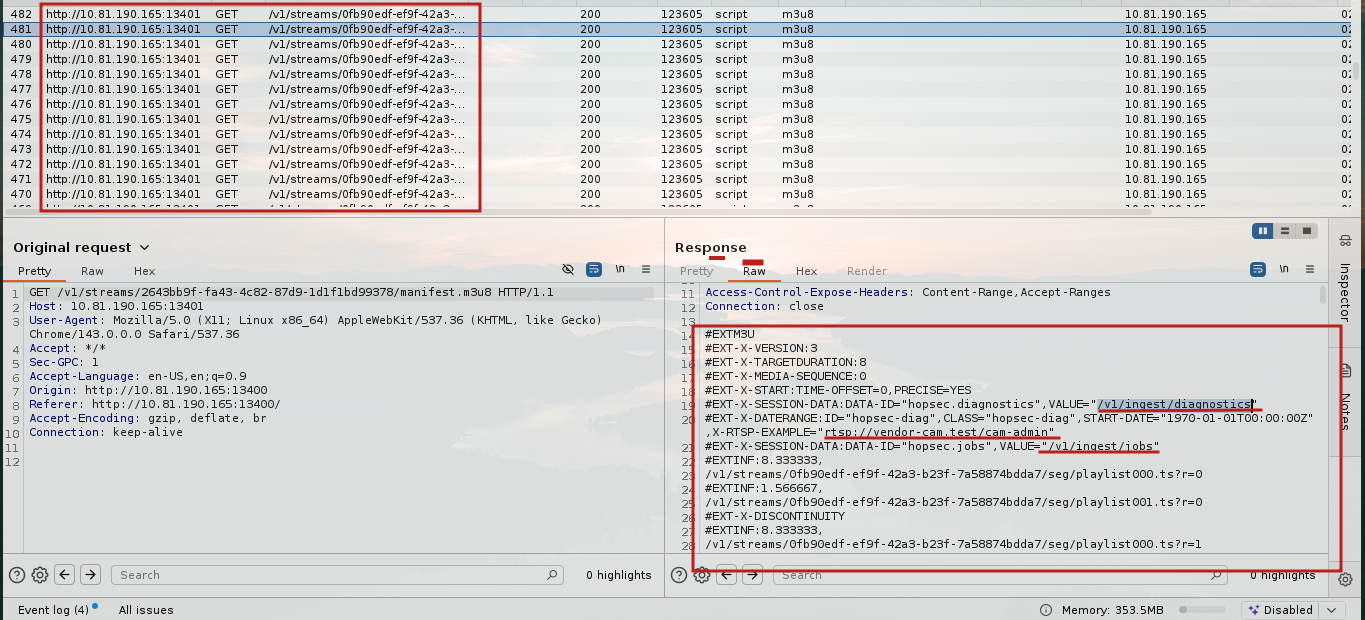
Task: Select the Pretty tab in Response
Action: (697, 271)
